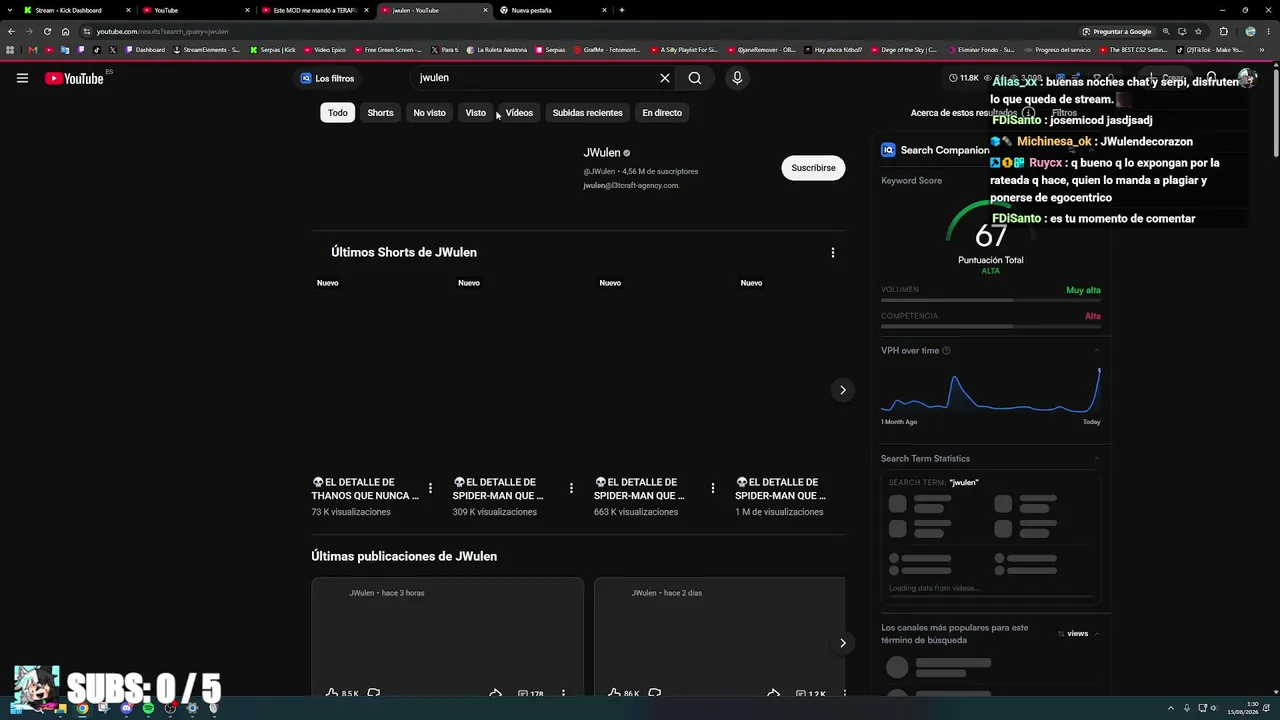Open the Thanos detail Short title
The image size is (1280, 720).
point(365,489)
